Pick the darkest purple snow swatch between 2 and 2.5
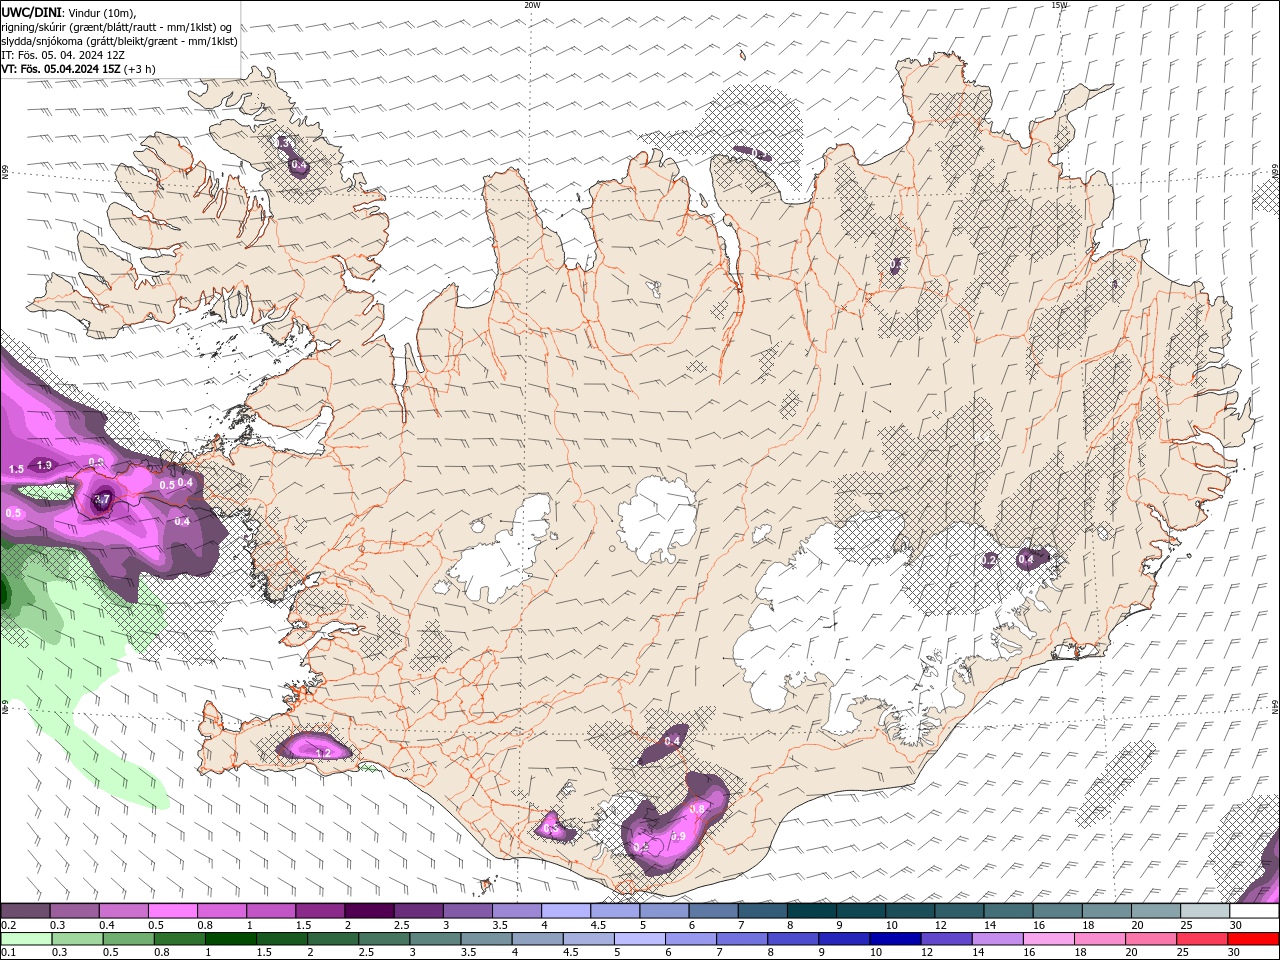 point(369,911)
